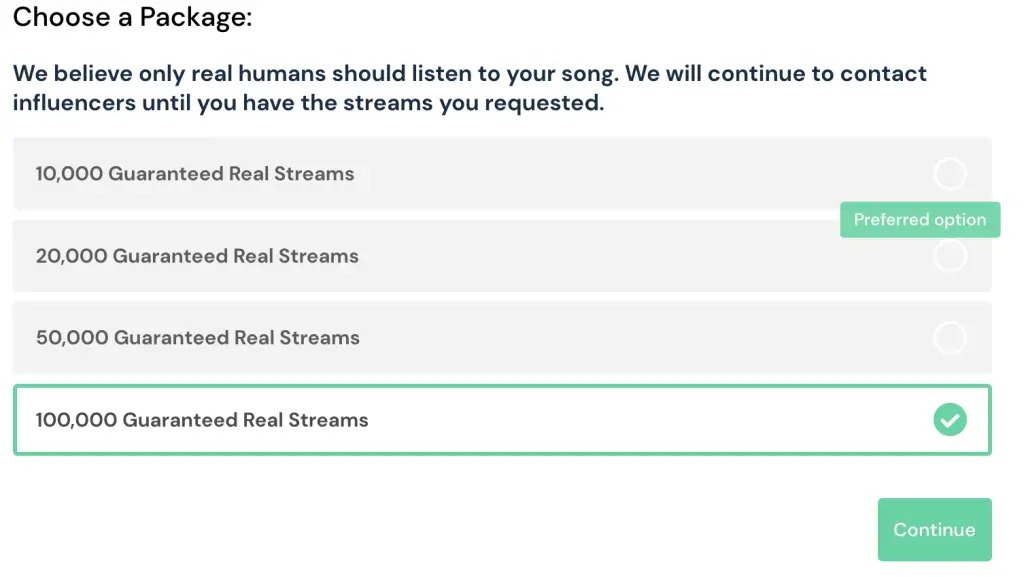
Task: Select the 10,000 Guaranteed Real Streams radio circle
Action: [x=950, y=174]
